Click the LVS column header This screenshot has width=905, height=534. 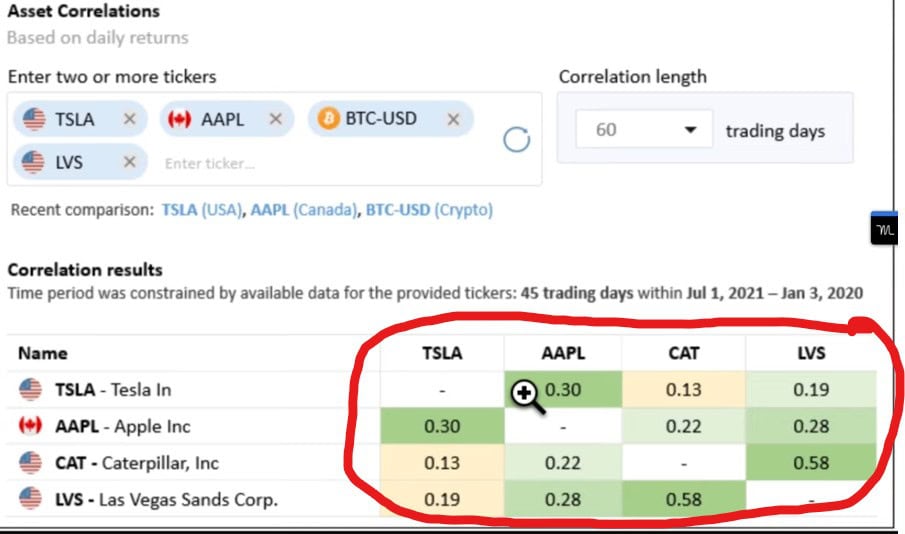[x=811, y=353]
